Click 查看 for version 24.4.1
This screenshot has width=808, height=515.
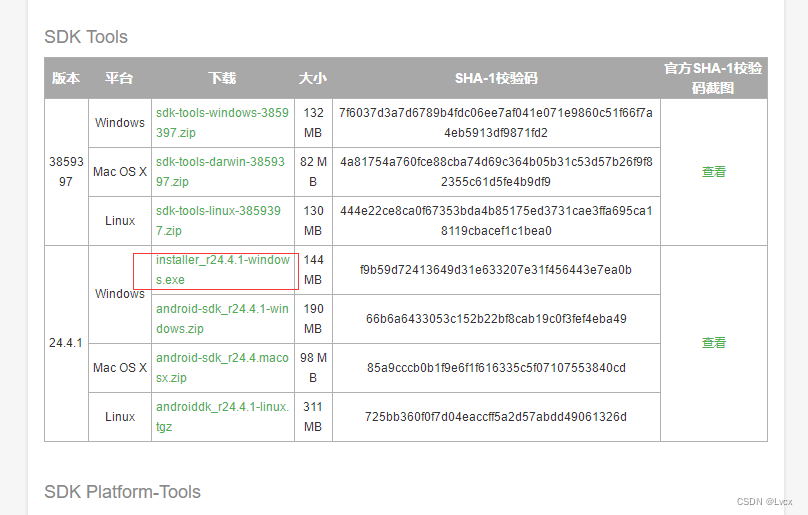[x=714, y=343]
